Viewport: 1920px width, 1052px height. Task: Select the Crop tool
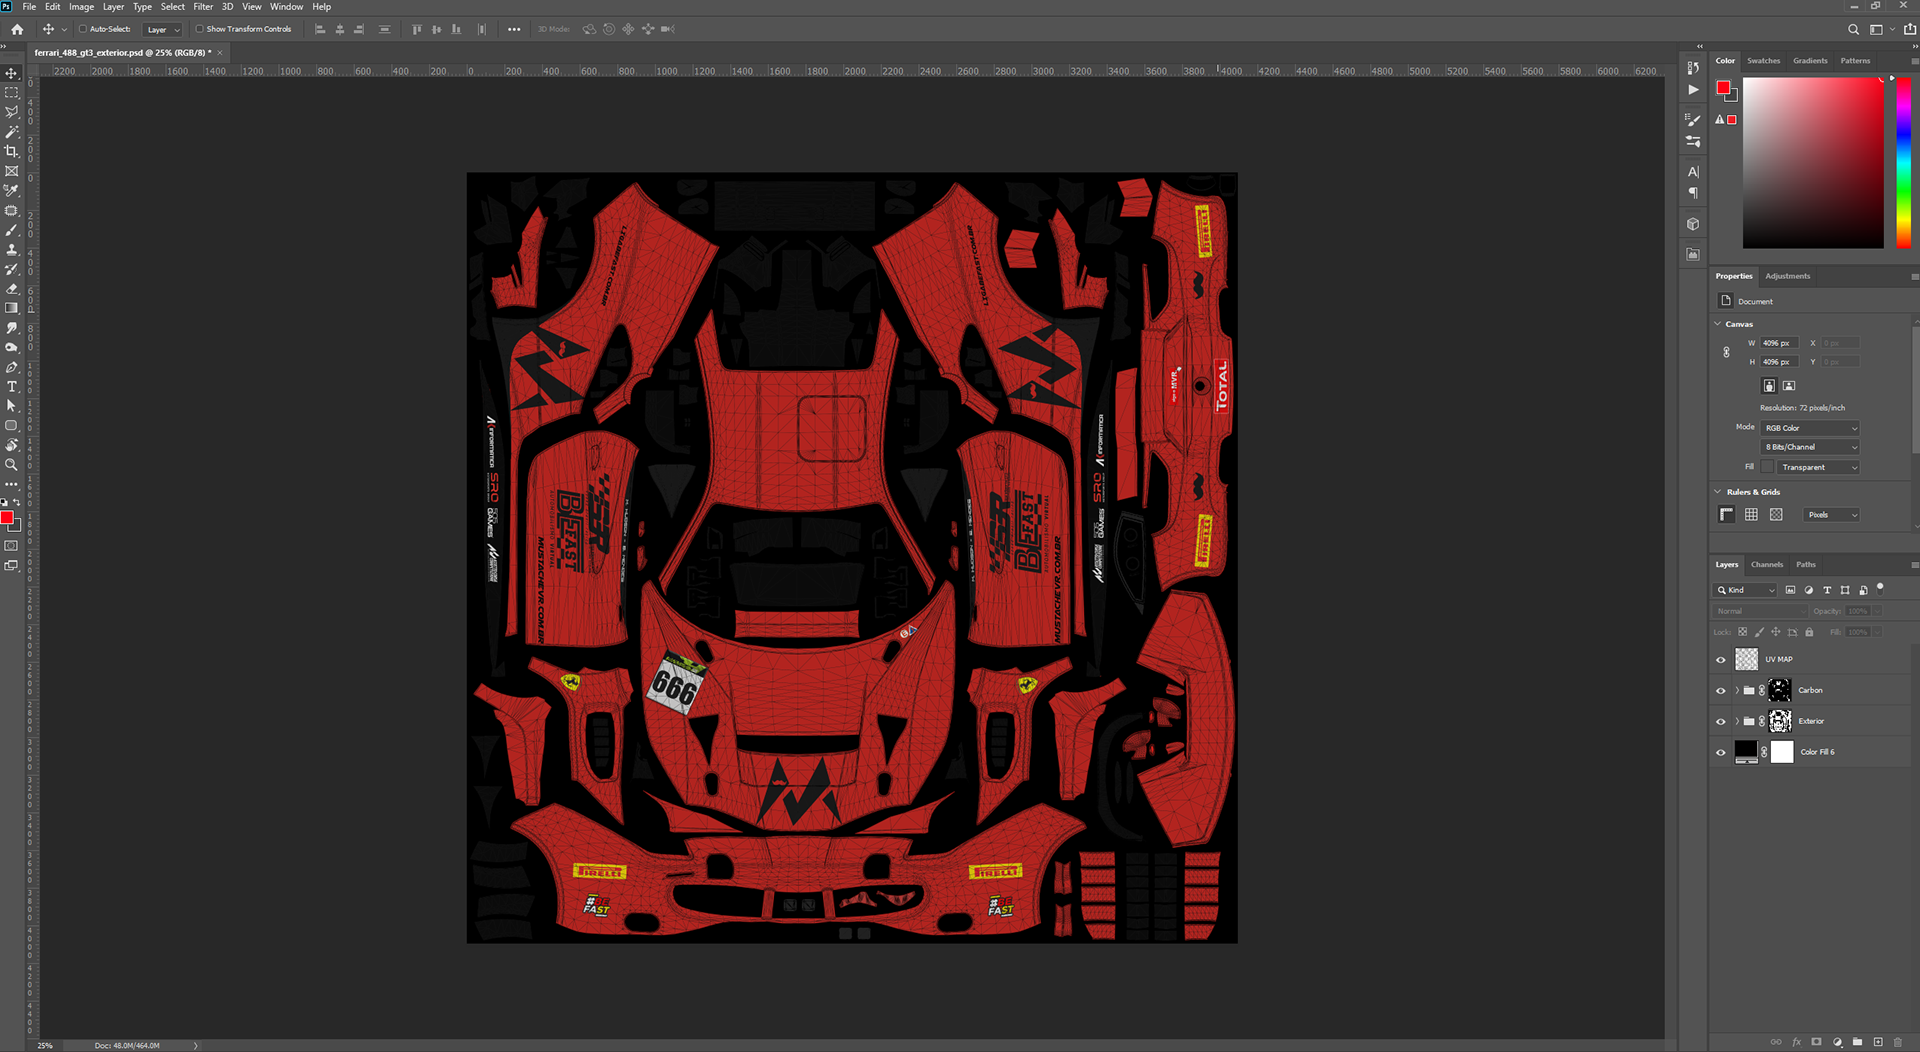pos(11,151)
